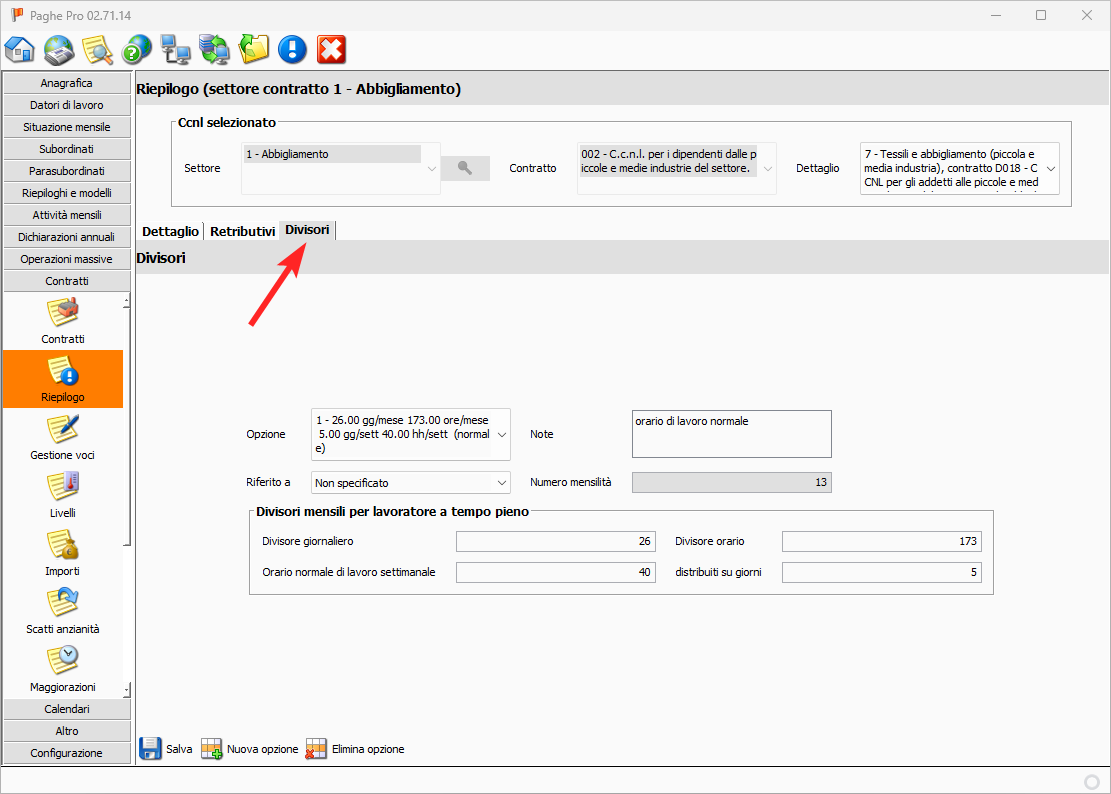Switch to the Retributivi tab
This screenshot has height=794, width=1111.
click(242, 231)
